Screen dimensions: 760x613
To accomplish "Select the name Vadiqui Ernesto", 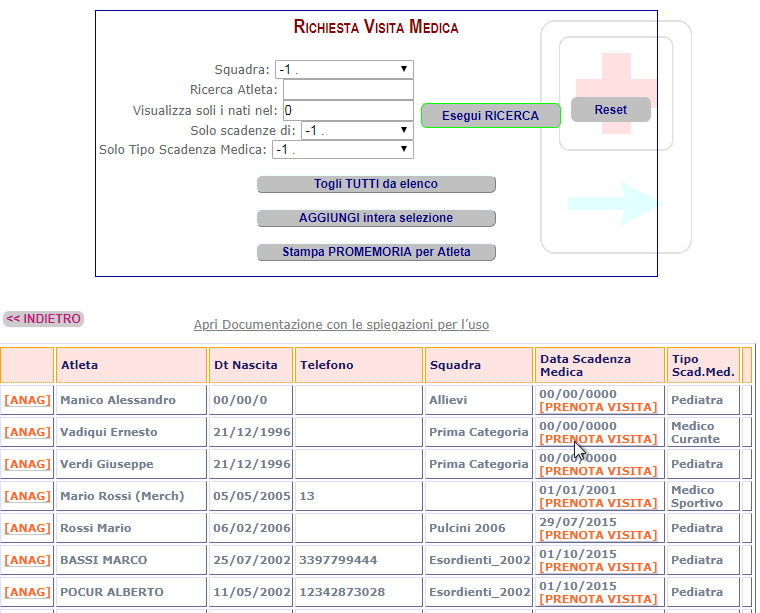I will (109, 432).
